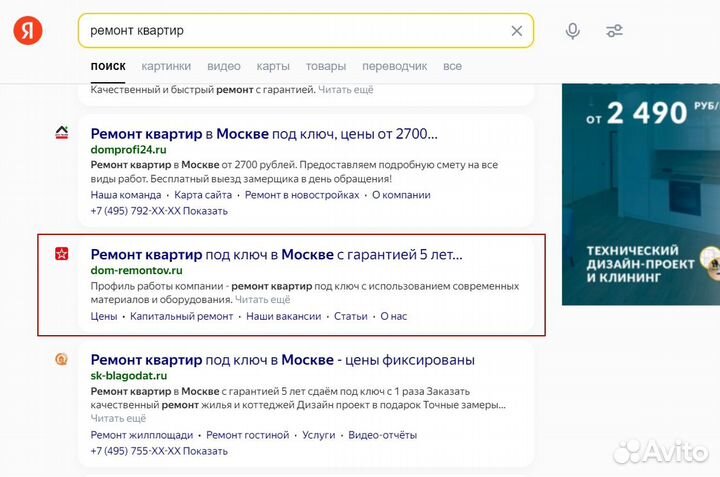The image size is (720, 477).
Task: Open the О компании sitelink
Action: (x=401, y=195)
